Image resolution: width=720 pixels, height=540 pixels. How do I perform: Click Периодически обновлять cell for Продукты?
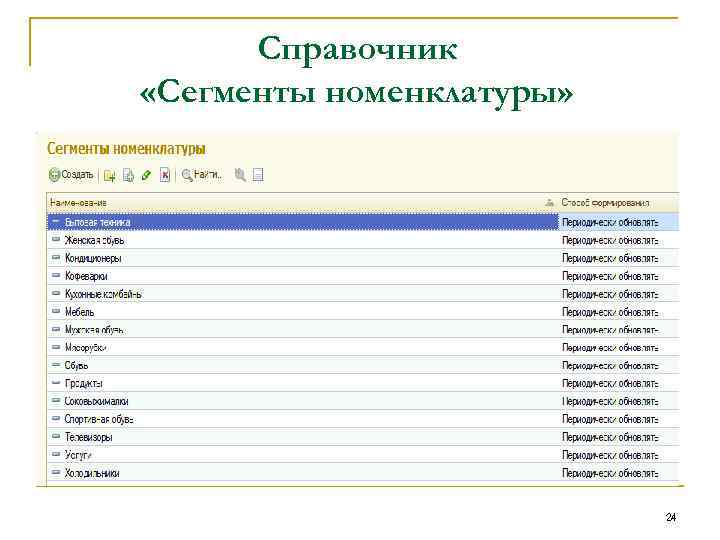coord(619,383)
